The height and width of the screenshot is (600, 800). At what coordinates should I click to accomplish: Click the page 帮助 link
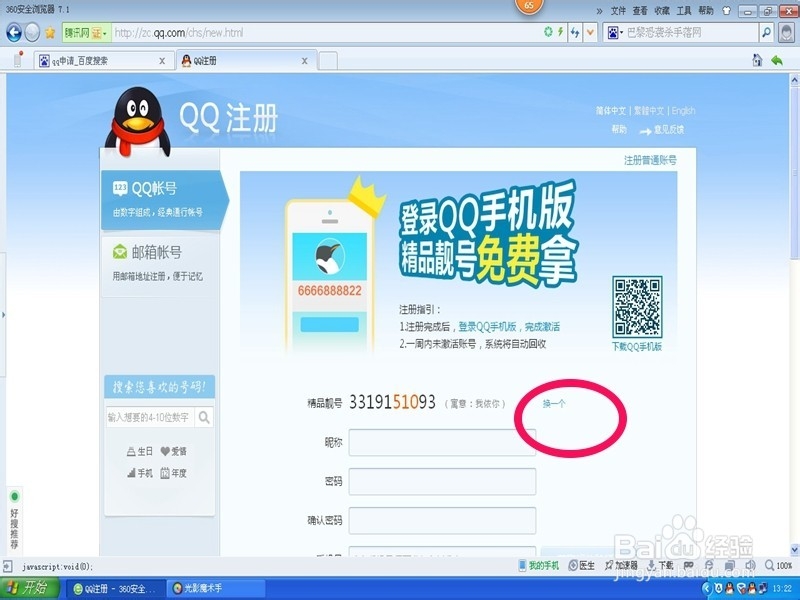pos(619,130)
